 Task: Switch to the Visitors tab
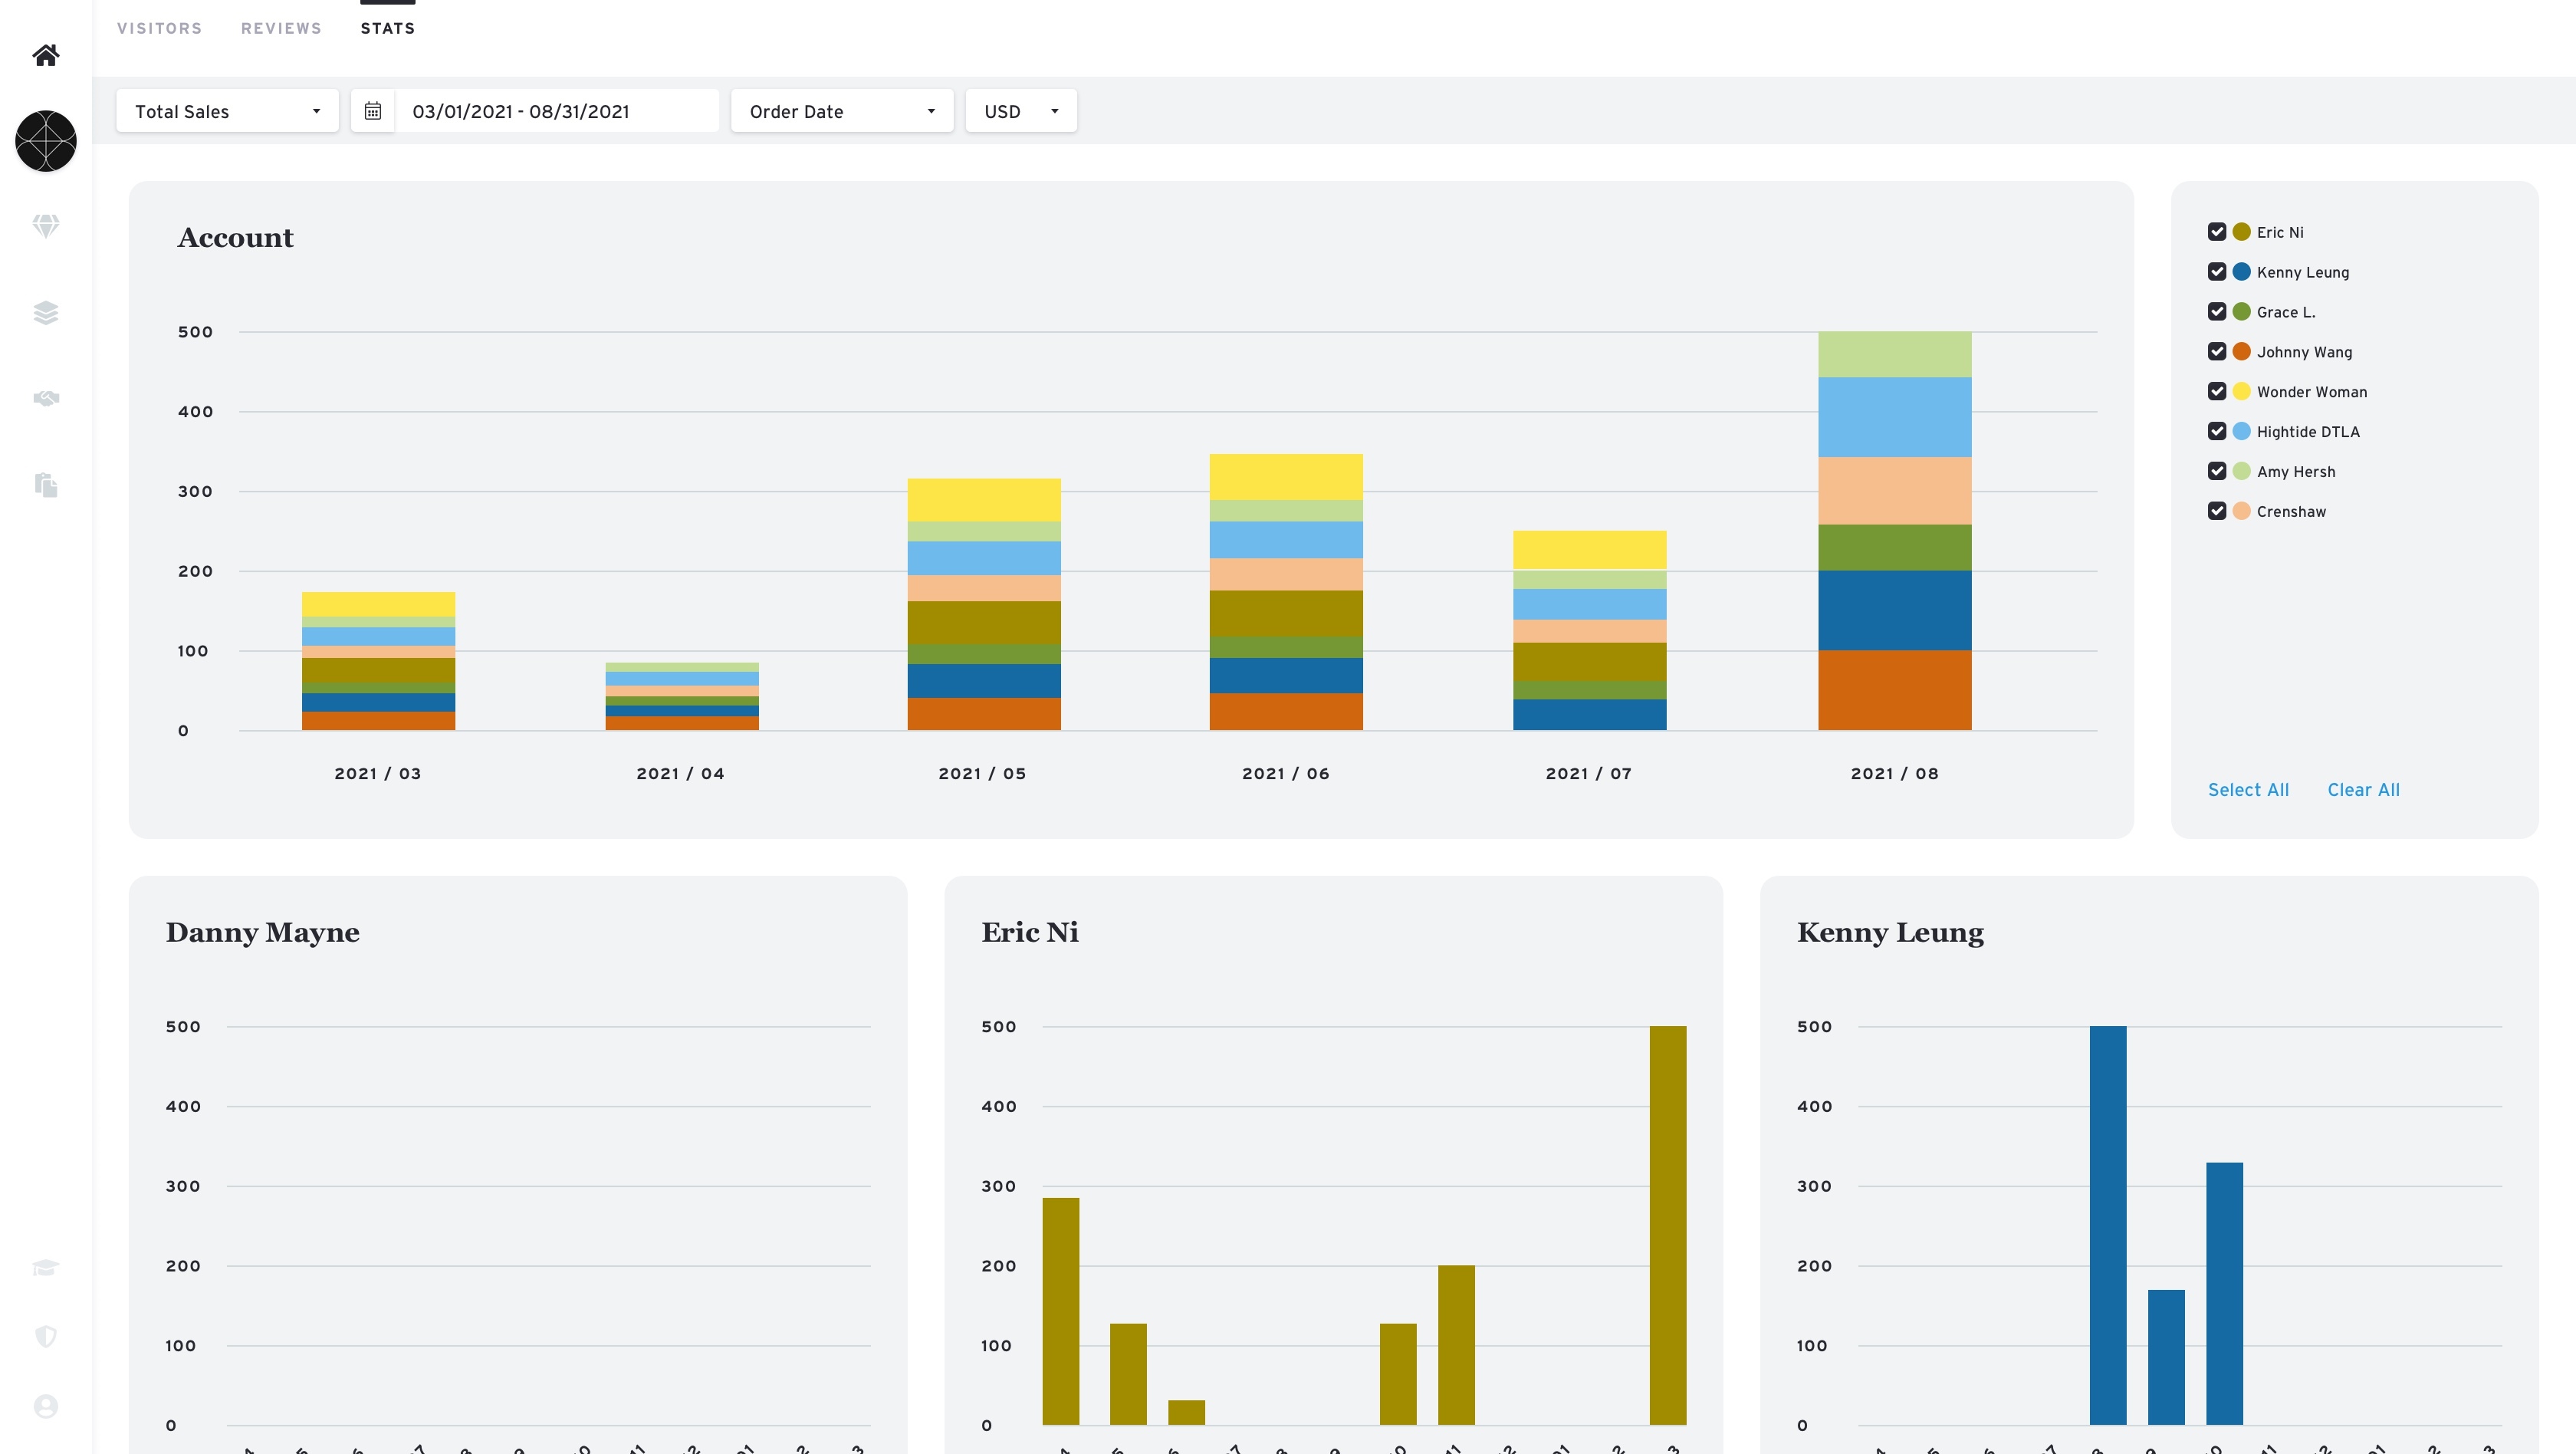159,28
